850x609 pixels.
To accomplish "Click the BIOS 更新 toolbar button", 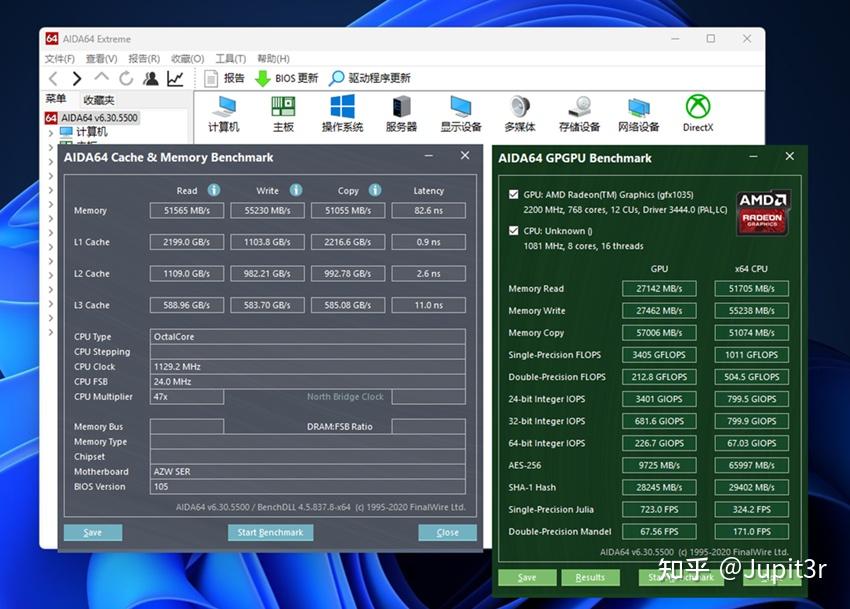I will [x=287, y=79].
